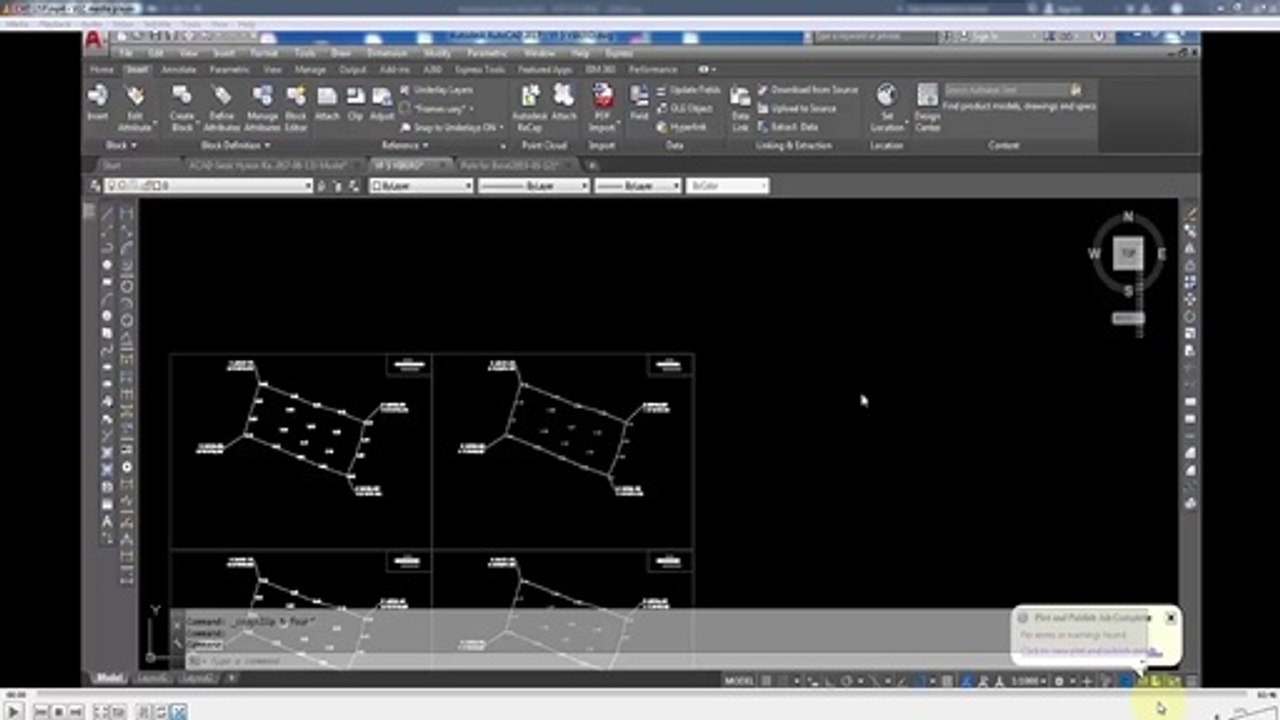Launch the Block Editor
The width and height of the screenshot is (1280, 720).
point(296,107)
